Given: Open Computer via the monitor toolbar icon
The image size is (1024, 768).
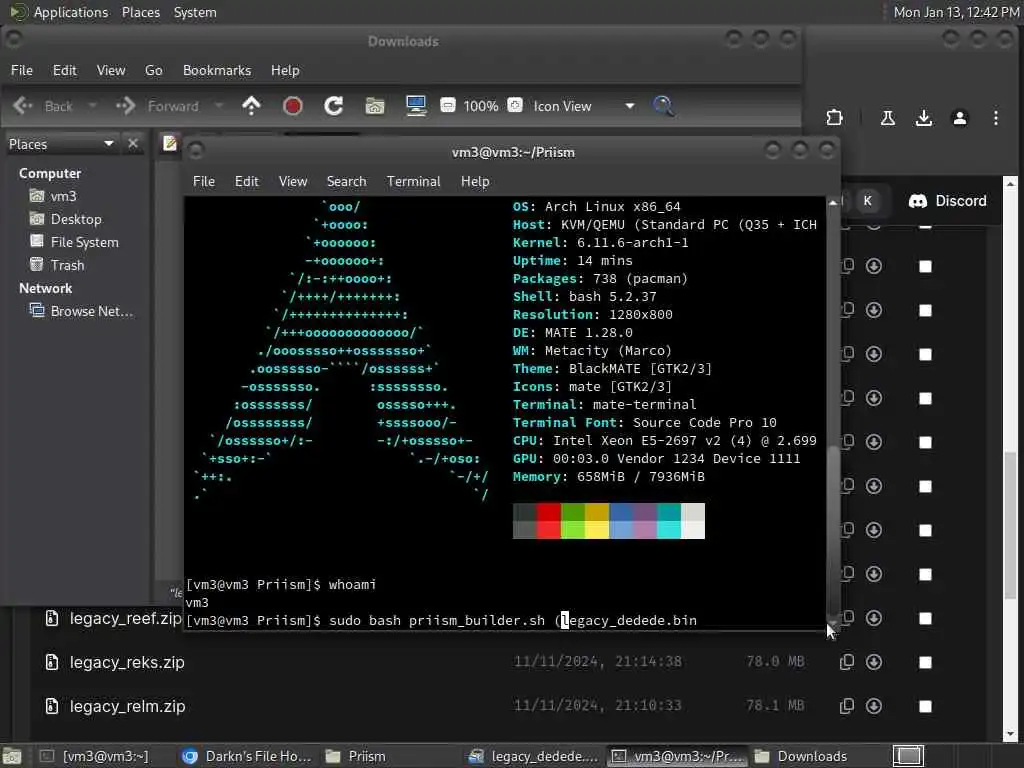Looking at the screenshot, I should pos(416,106).
